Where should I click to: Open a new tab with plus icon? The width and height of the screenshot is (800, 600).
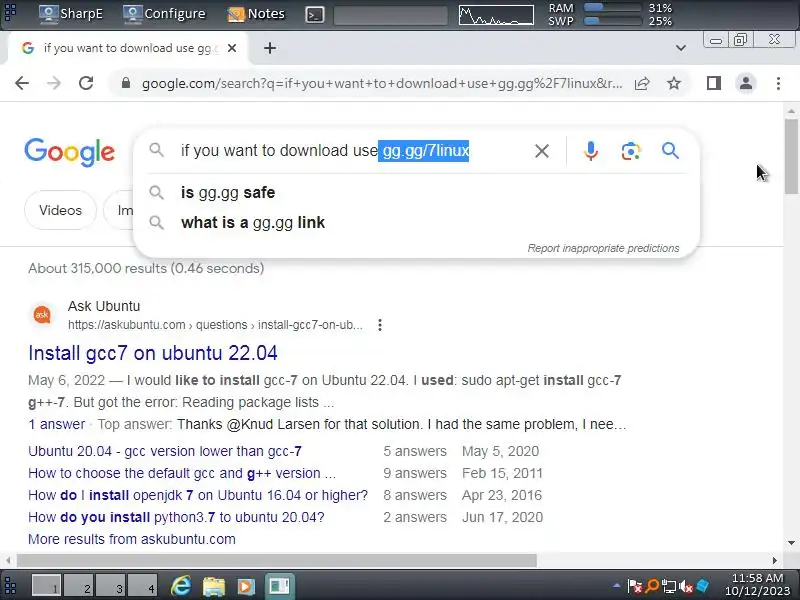pos(270,48)
